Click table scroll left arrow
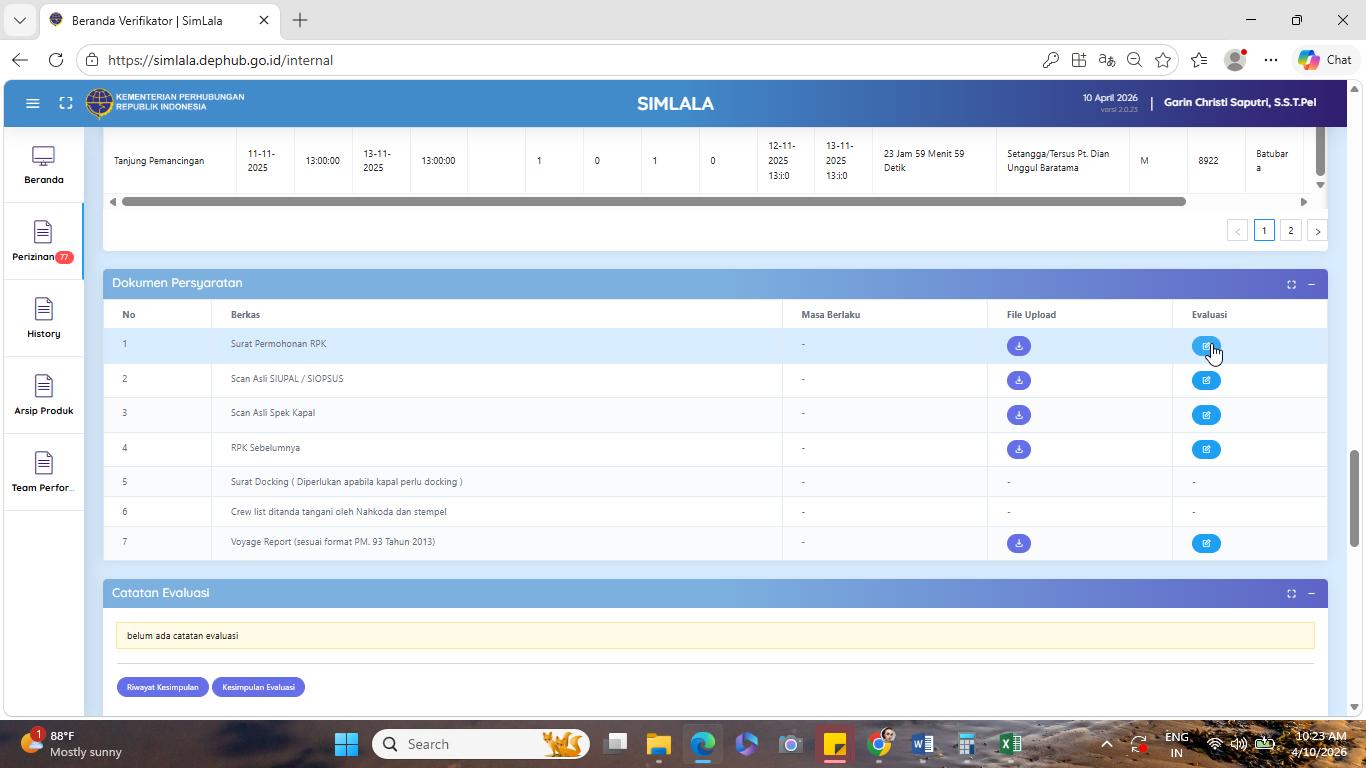This screenshot has width=1366, height=768. tap(112, 202)
